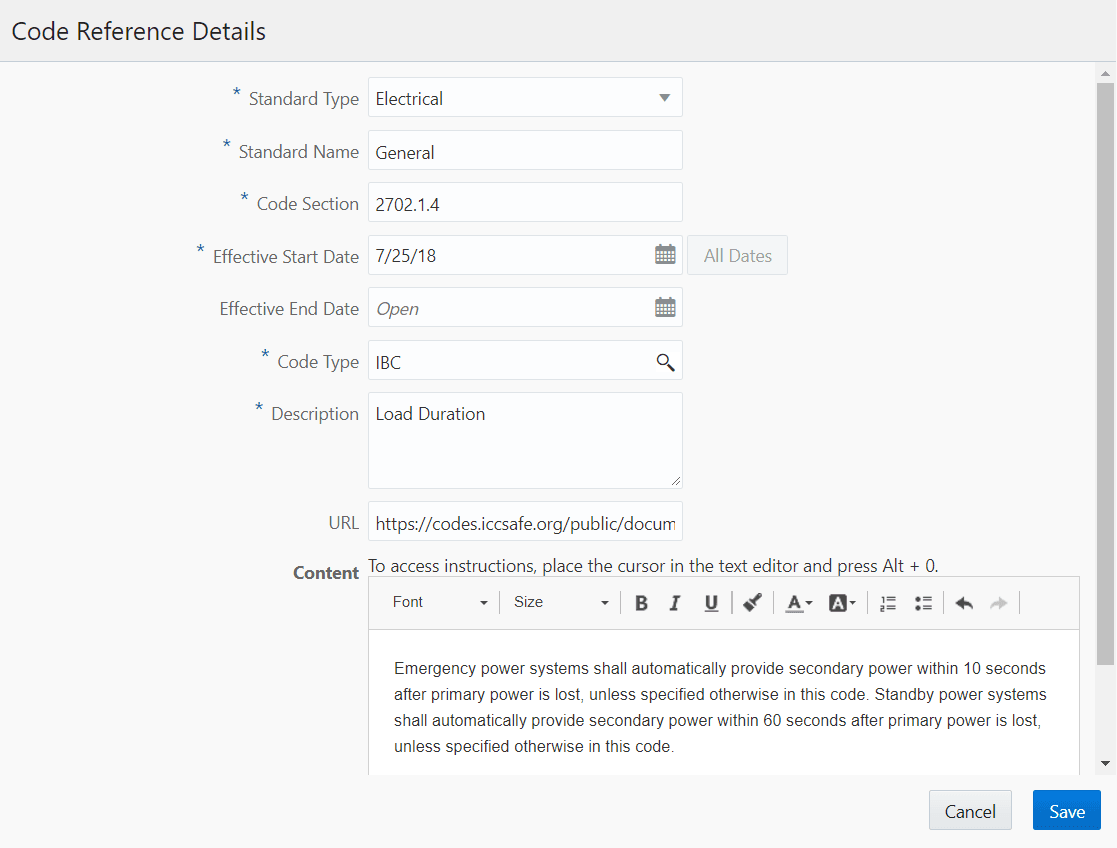Select the Remove Format brush icon

point(752,602)
